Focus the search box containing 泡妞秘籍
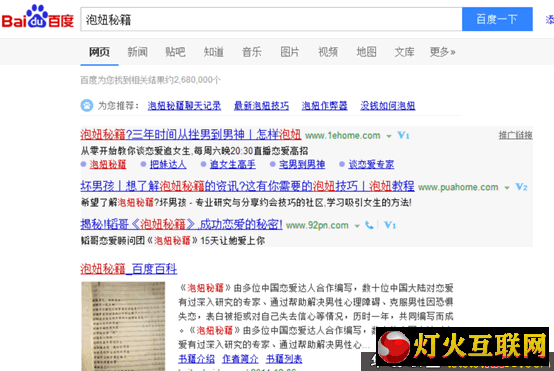 271,19
